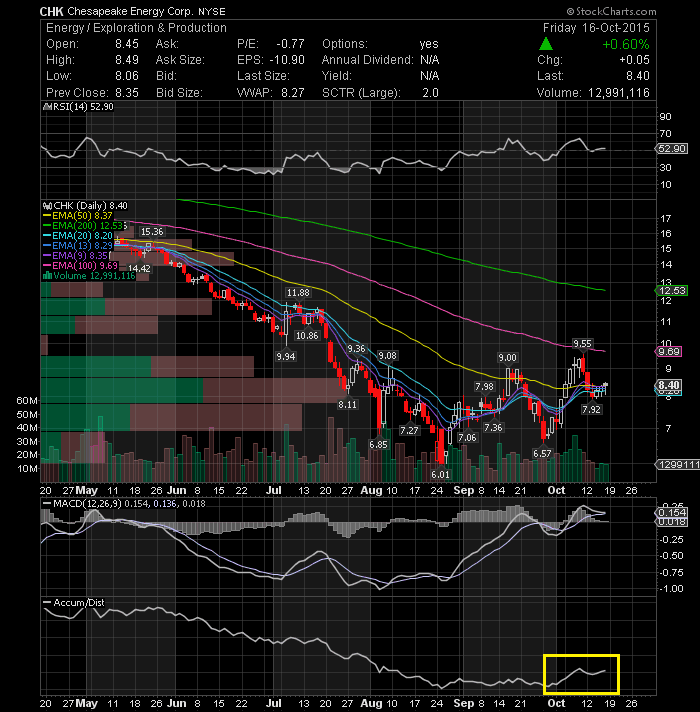The height and width of the screenshot is (712, 700).
Task: Click the P/E value -0.77
Action: 291,44
